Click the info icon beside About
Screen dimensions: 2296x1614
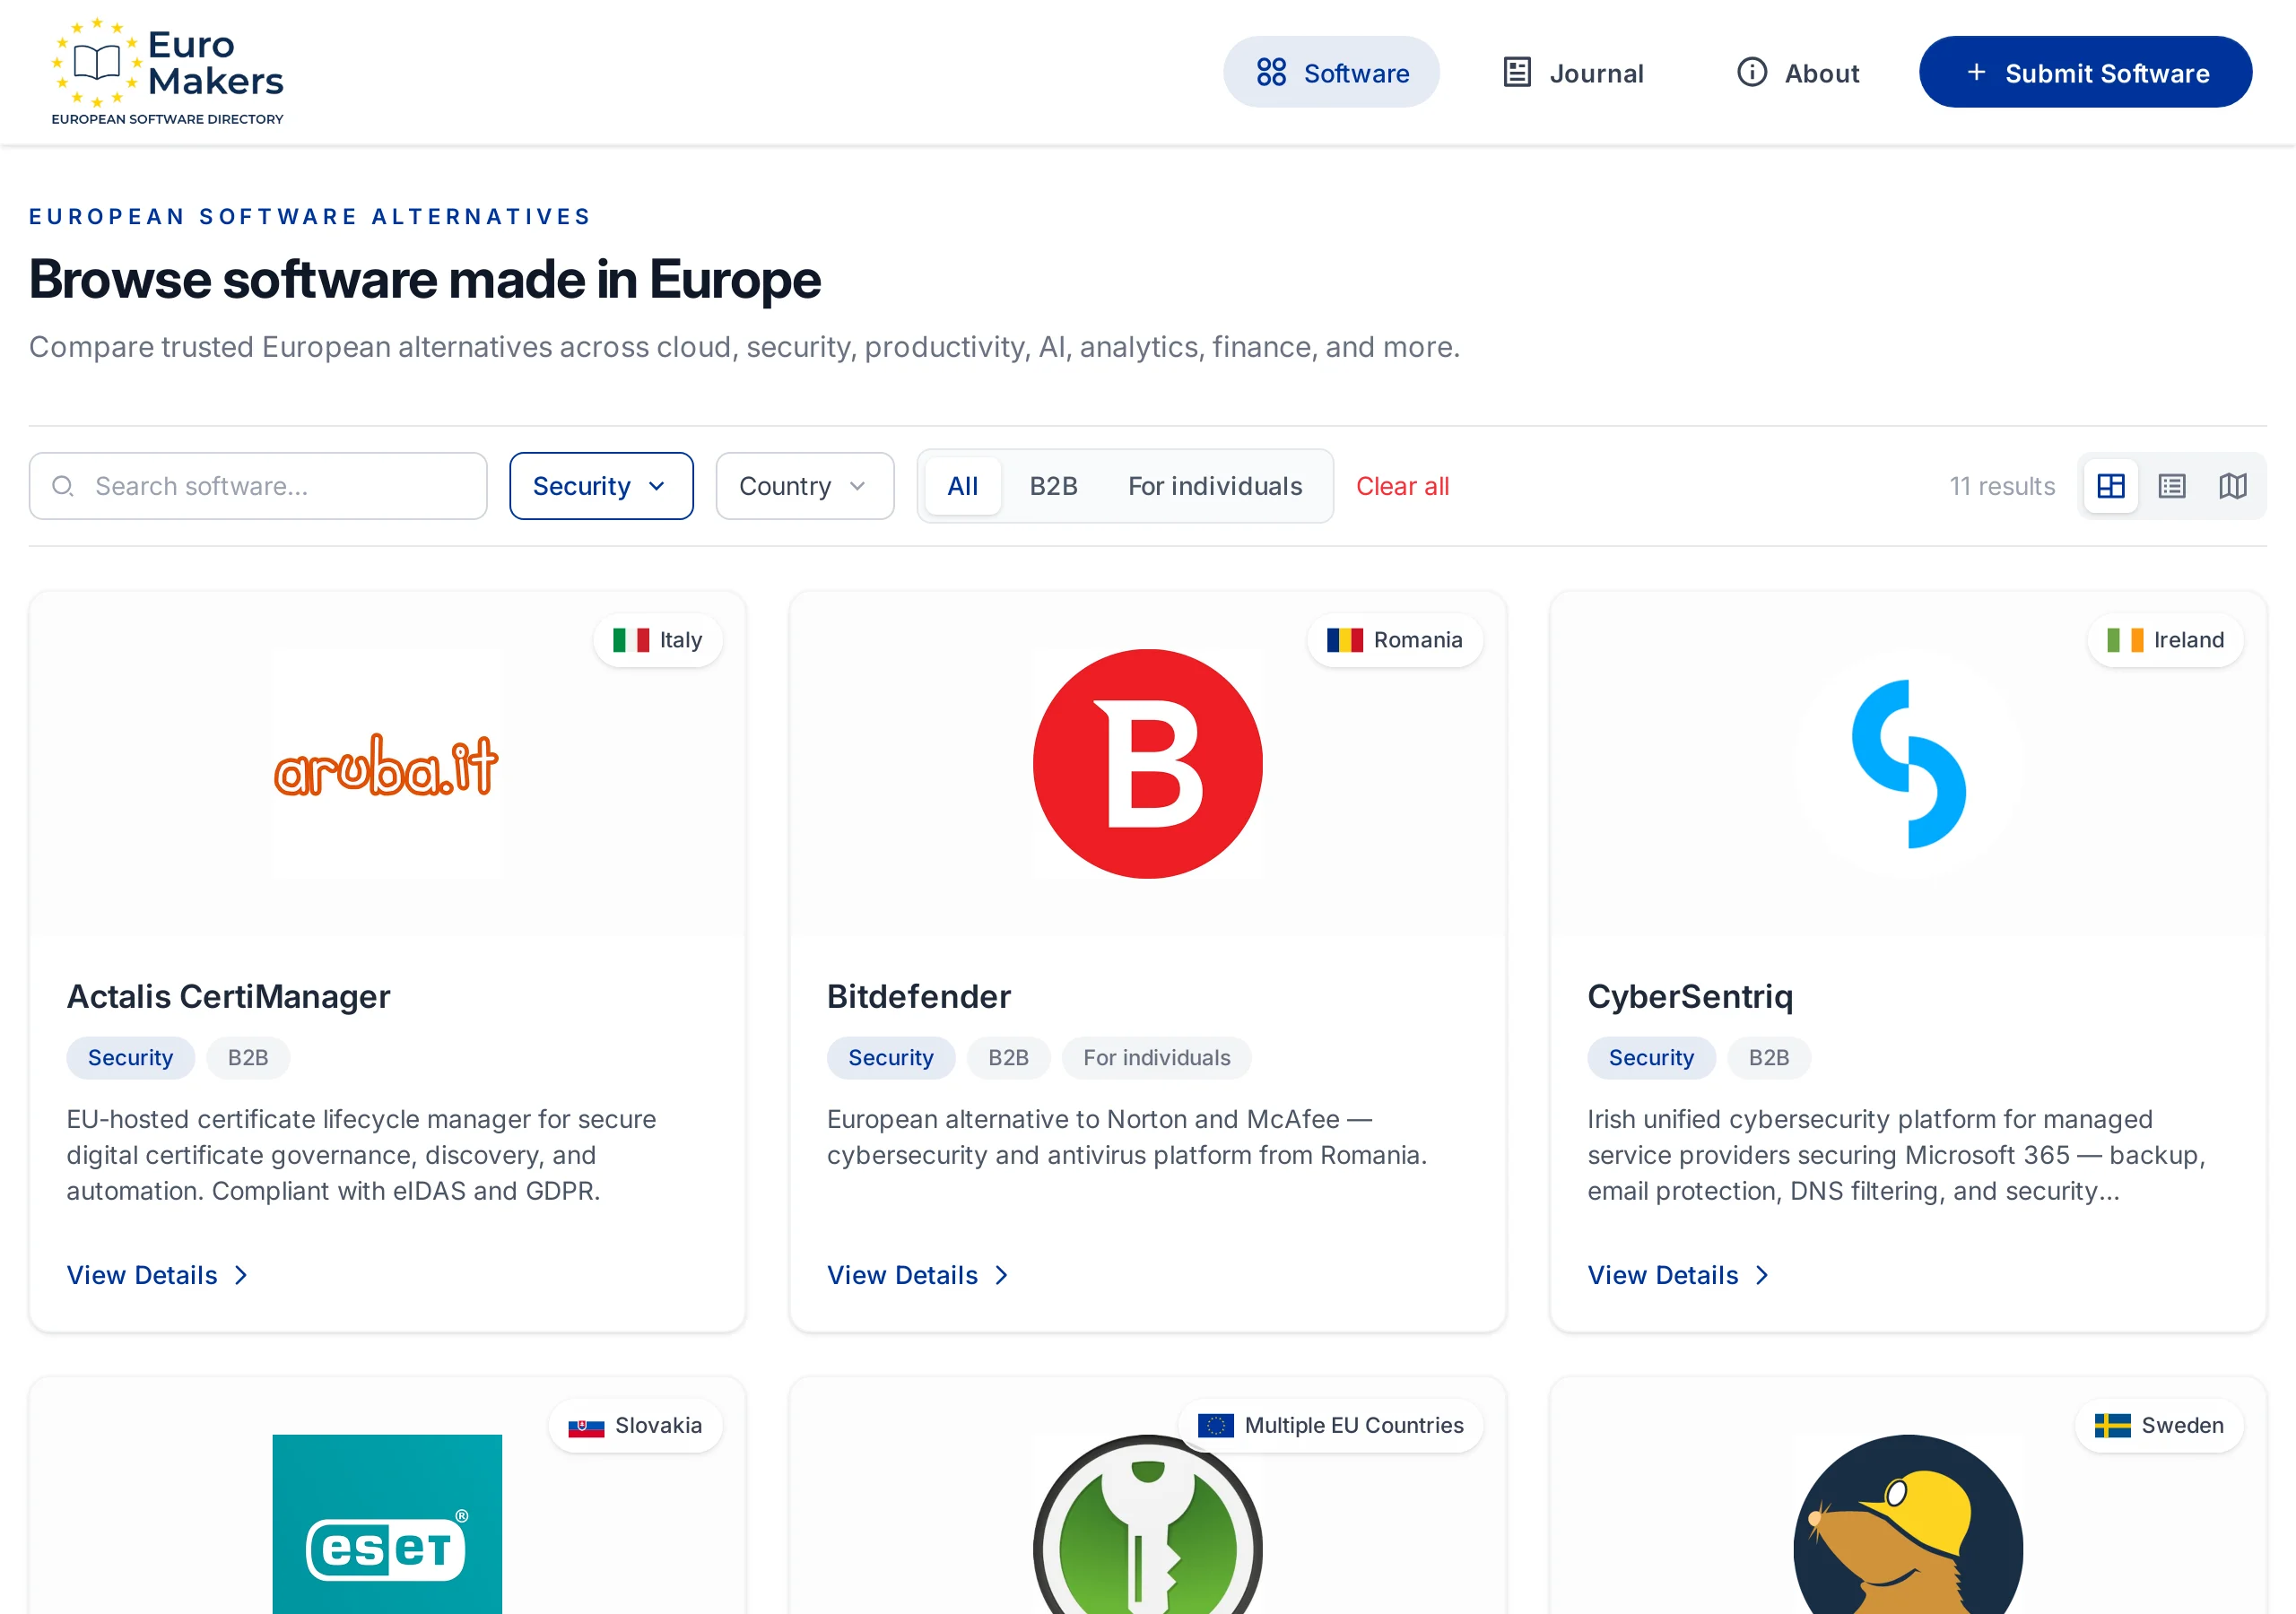[1751, 73]
